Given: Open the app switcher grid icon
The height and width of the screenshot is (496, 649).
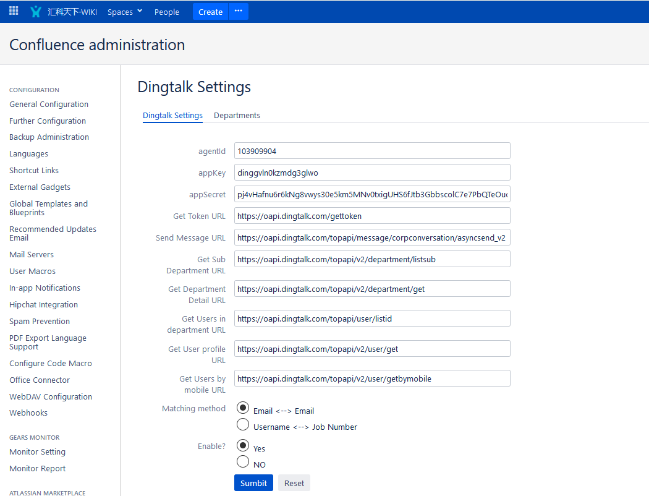Looking at the screenshot, I should click(x=12, y=12).
